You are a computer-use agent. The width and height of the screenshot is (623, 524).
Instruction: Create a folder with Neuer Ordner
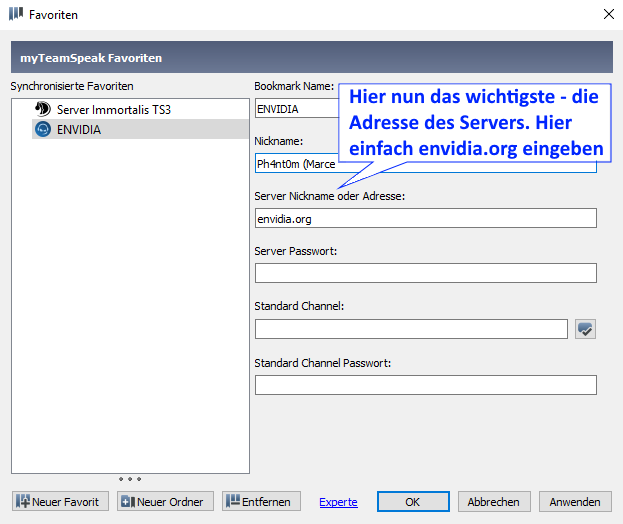[x=162, y=501]
